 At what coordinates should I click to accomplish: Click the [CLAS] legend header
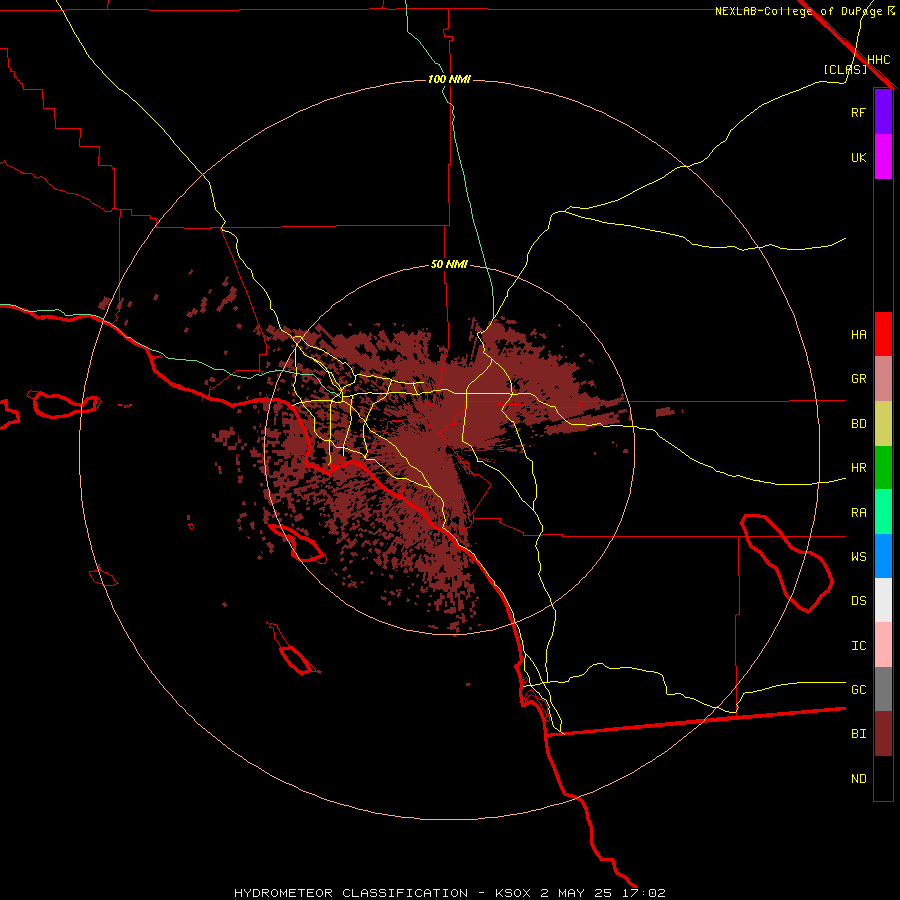[x=845, y=69]
